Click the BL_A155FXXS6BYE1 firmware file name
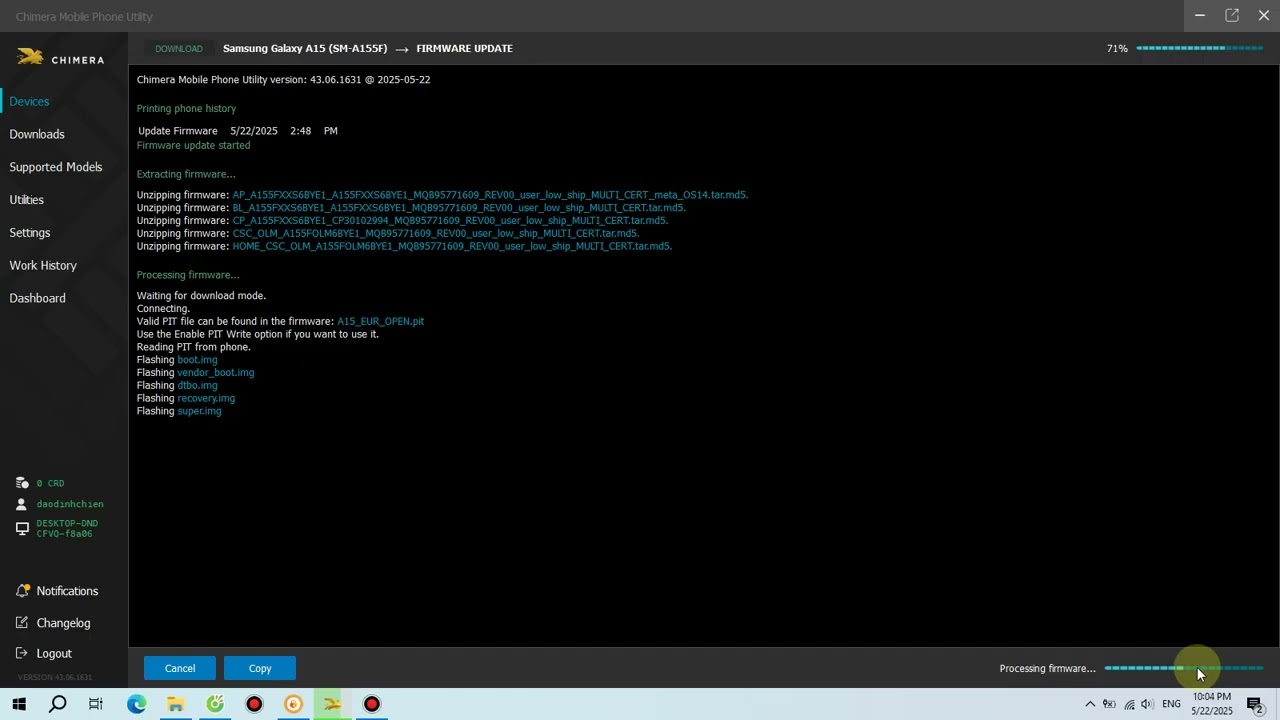This screenshot has width=1280, height=720. pyautogui.click(x=459, y=208)
